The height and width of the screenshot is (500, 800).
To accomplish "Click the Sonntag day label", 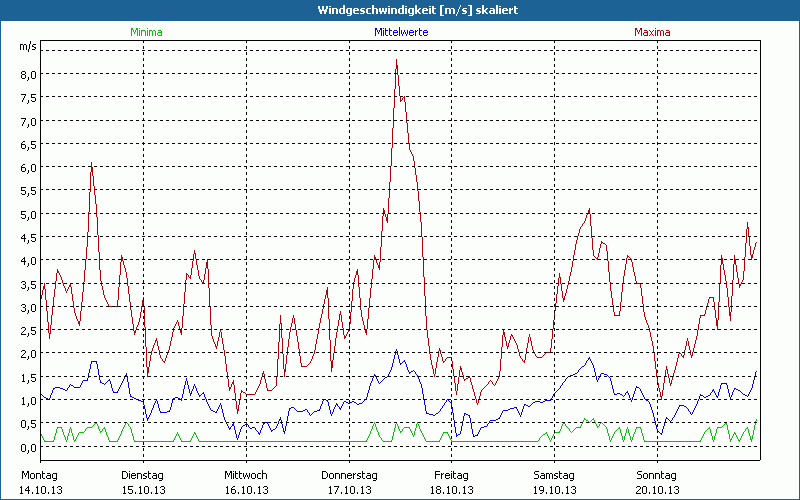I will tap(656, 475).
